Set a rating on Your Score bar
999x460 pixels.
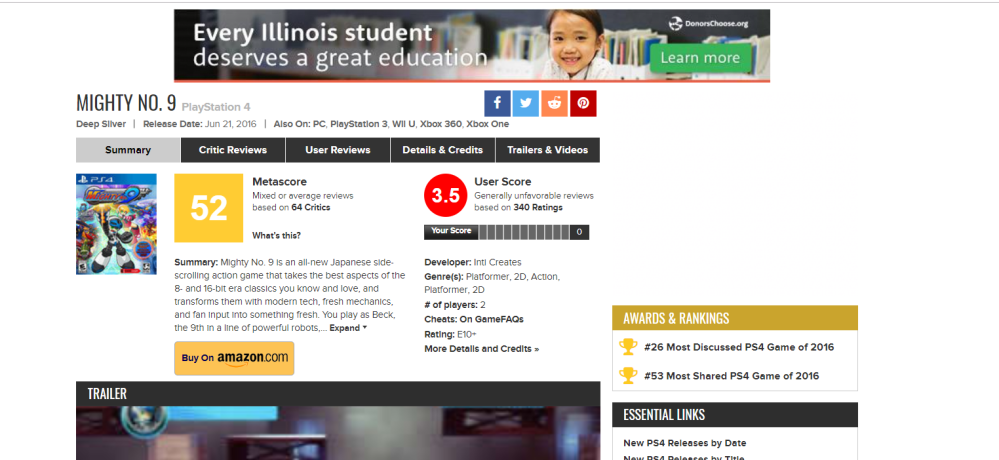(524, 232)
